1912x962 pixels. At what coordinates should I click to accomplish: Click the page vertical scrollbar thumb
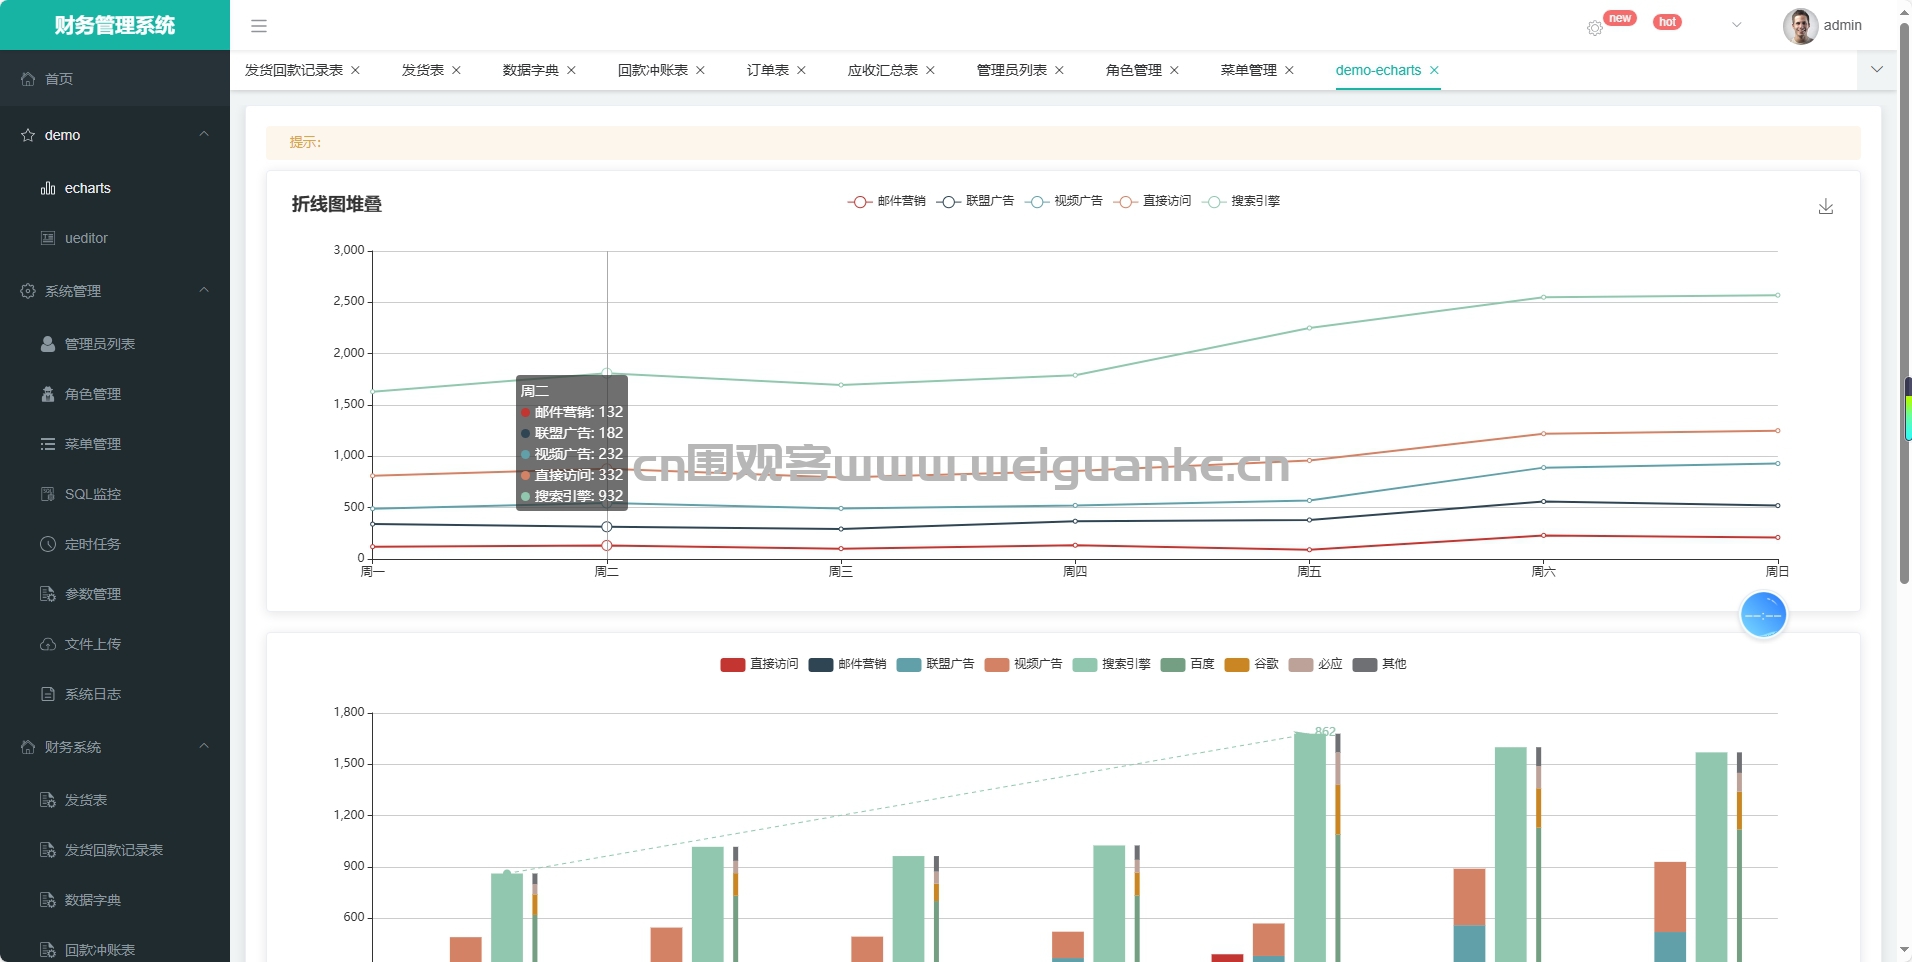(x=1905, y=303)
